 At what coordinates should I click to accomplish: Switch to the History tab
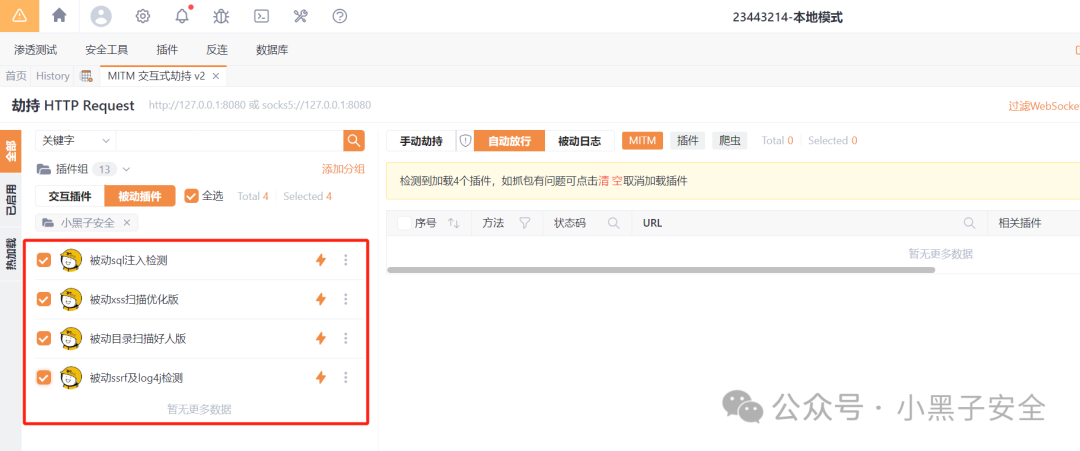click(x=53, y=76)
